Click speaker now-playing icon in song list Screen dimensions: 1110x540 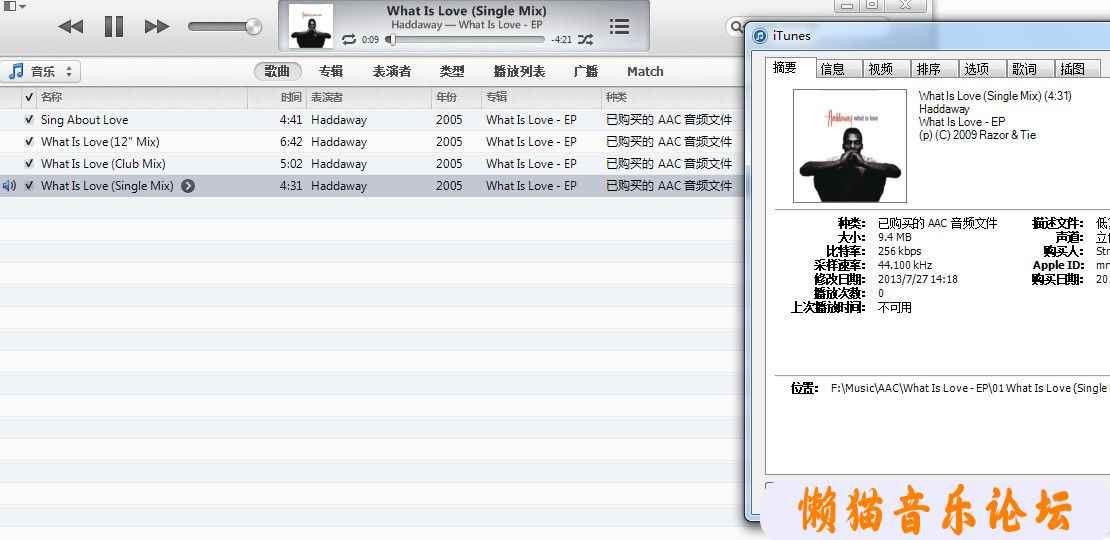pyautogui.click(x=9, y=185)
